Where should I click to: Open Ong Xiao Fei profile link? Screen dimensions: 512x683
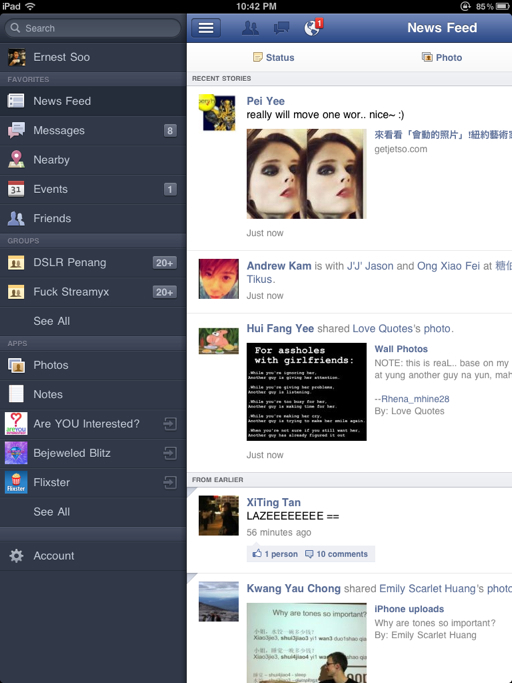[448, 266]
